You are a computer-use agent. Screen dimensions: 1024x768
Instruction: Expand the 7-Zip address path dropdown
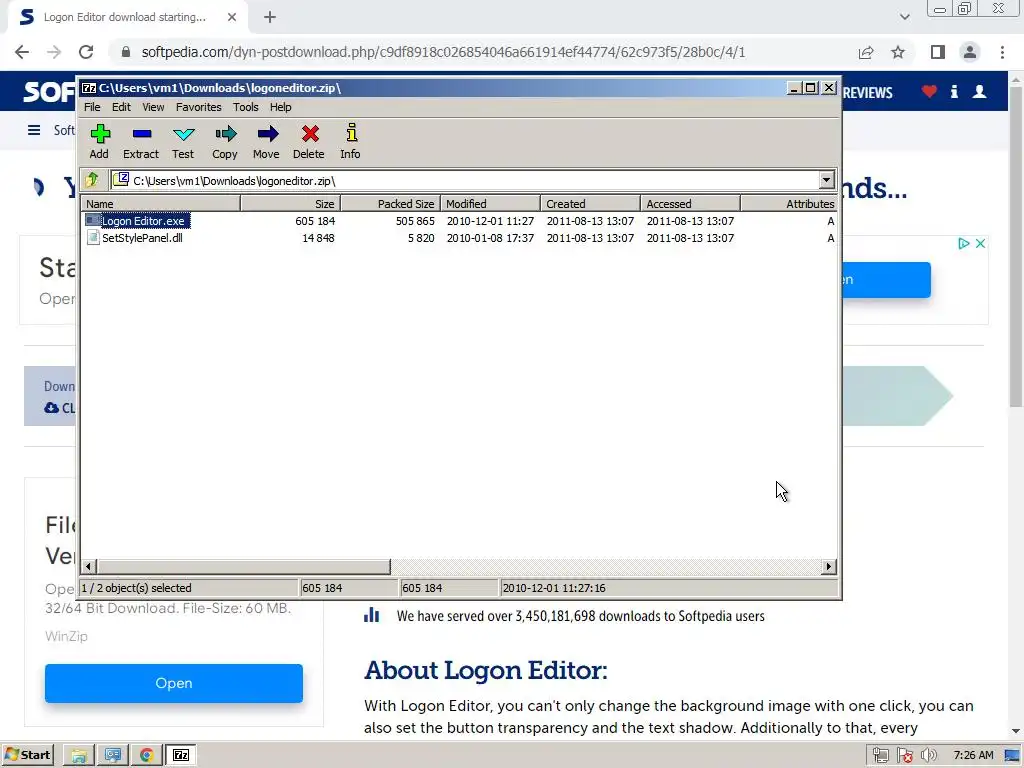[x=826, y=180]
